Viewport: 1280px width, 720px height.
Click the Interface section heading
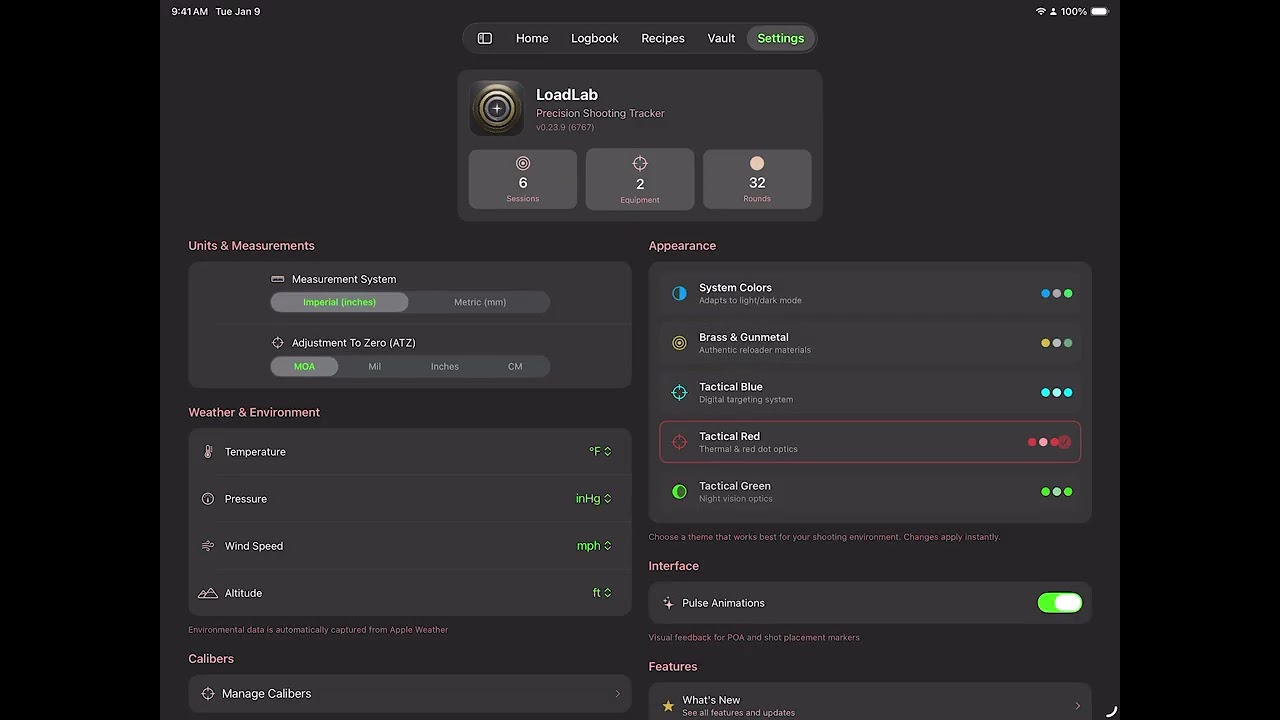click(674, 566)
